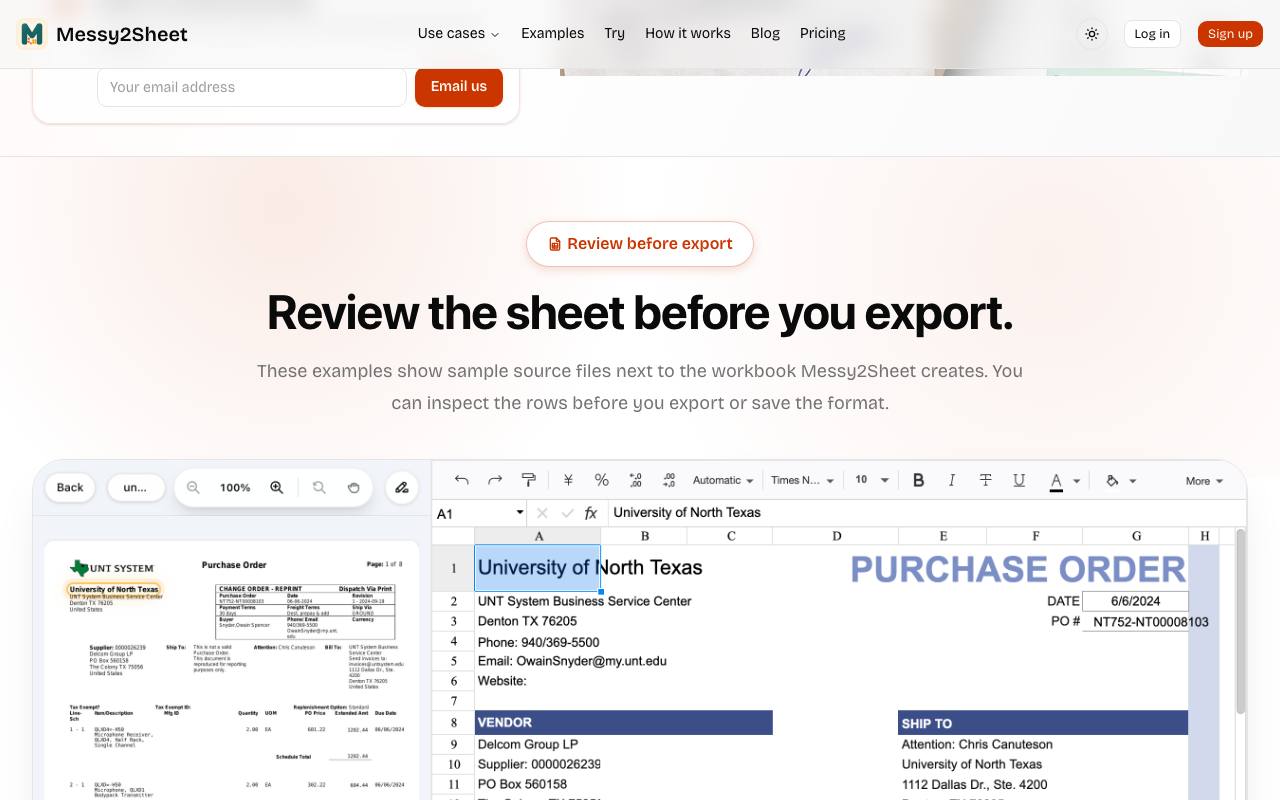Click the PURCHASE ORDER title cell
Image resolution: width=1280 pixels, height=800 pixels.
(1018, 569)
